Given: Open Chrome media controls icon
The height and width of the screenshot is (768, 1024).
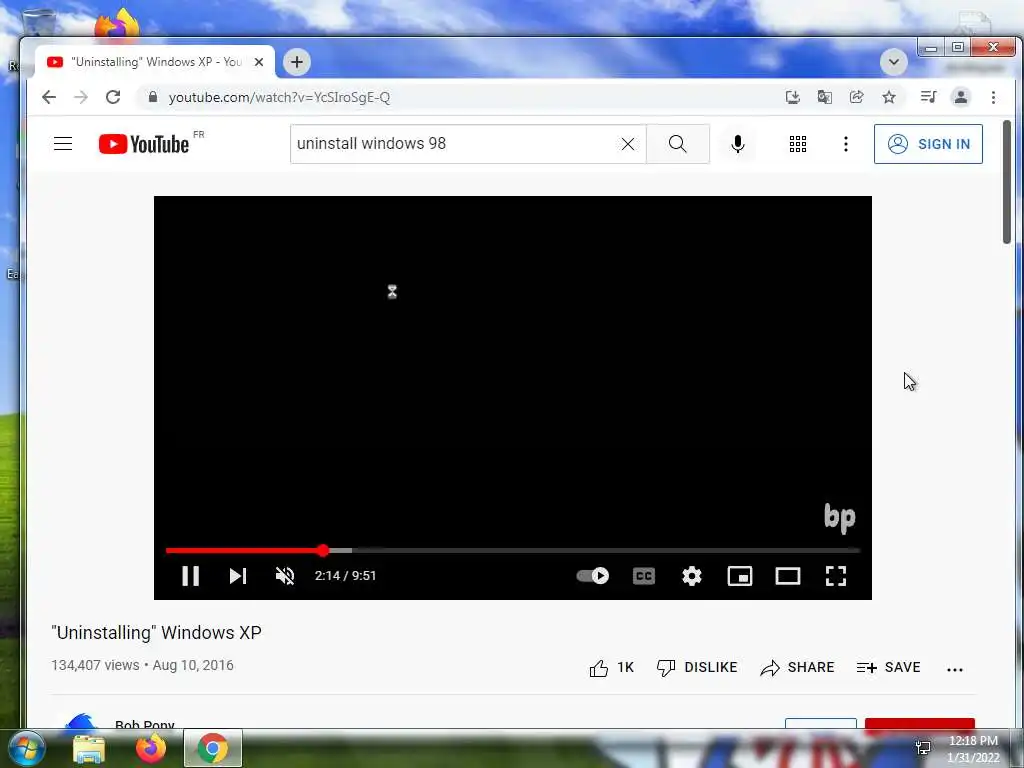Looking at the screenshot, I should point(928,97).
